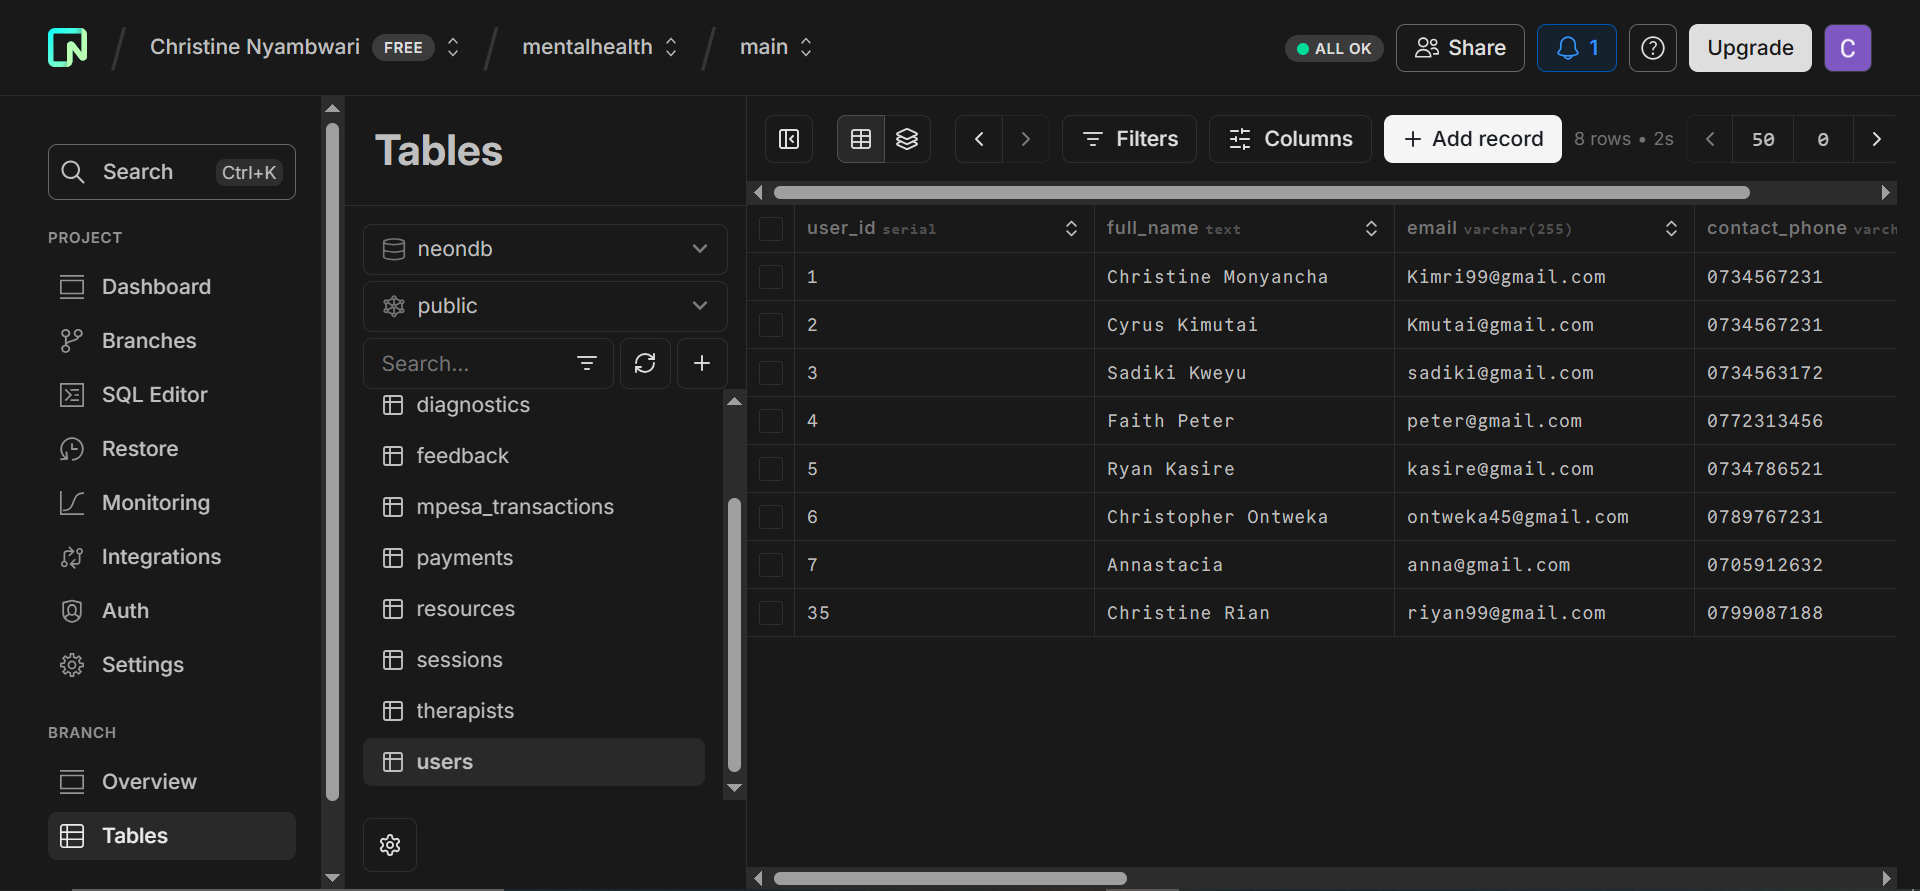The height and width of the screenshot is (891, 1920).
Task: Open the diagnostics table
Action: coord(534,405)
